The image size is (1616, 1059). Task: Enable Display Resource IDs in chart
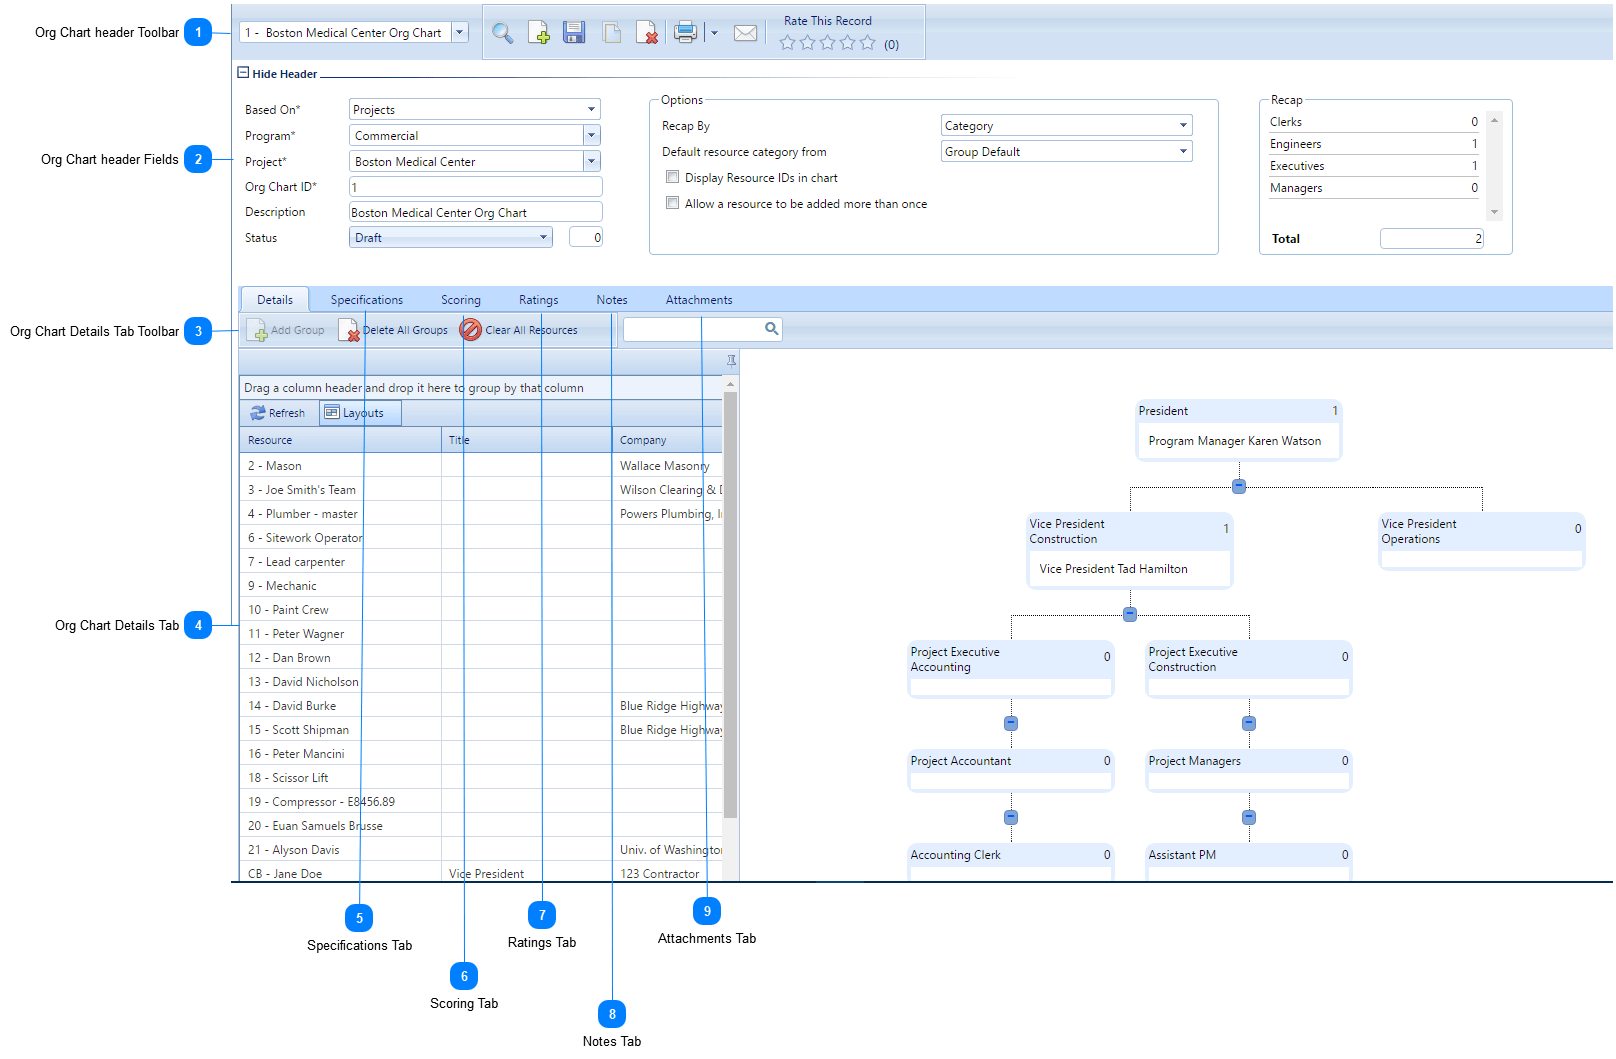tap(672, 177)
